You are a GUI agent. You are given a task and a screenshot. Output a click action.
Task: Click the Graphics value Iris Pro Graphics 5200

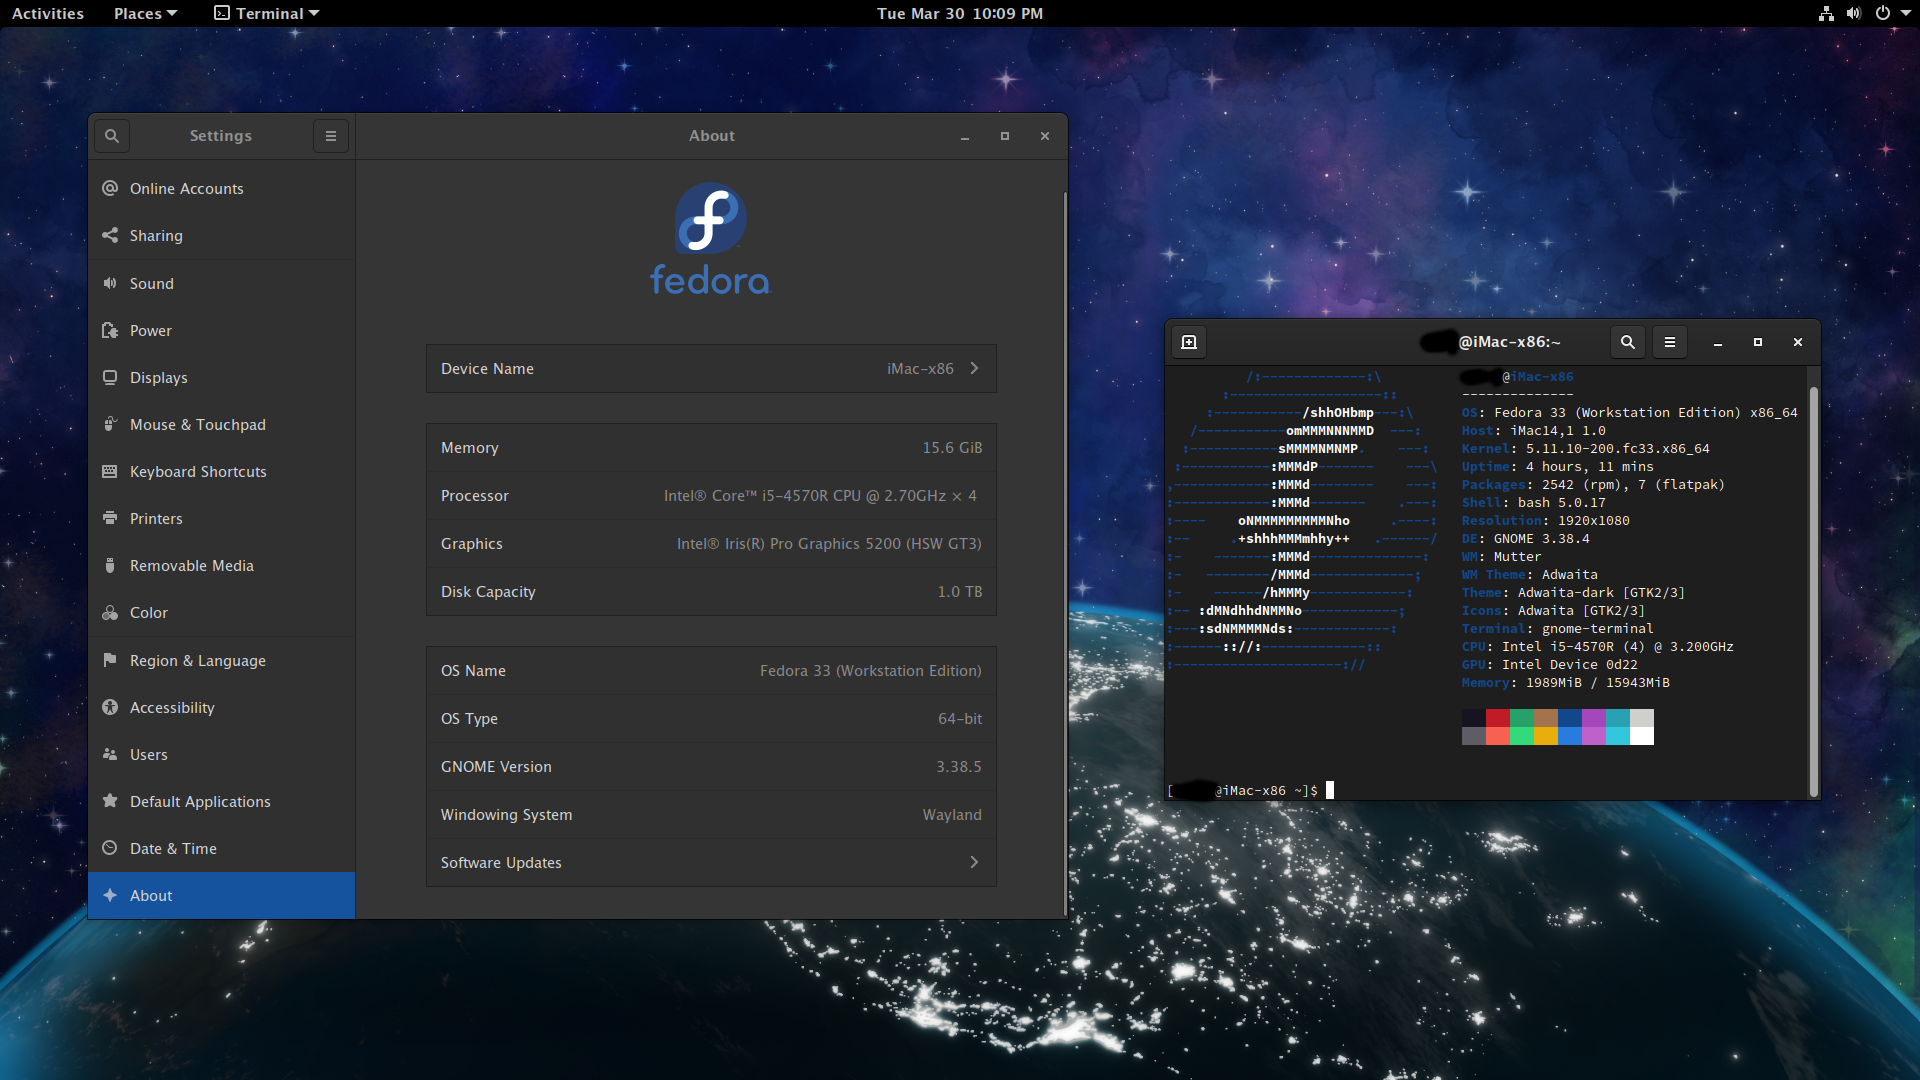coord(829,544)
